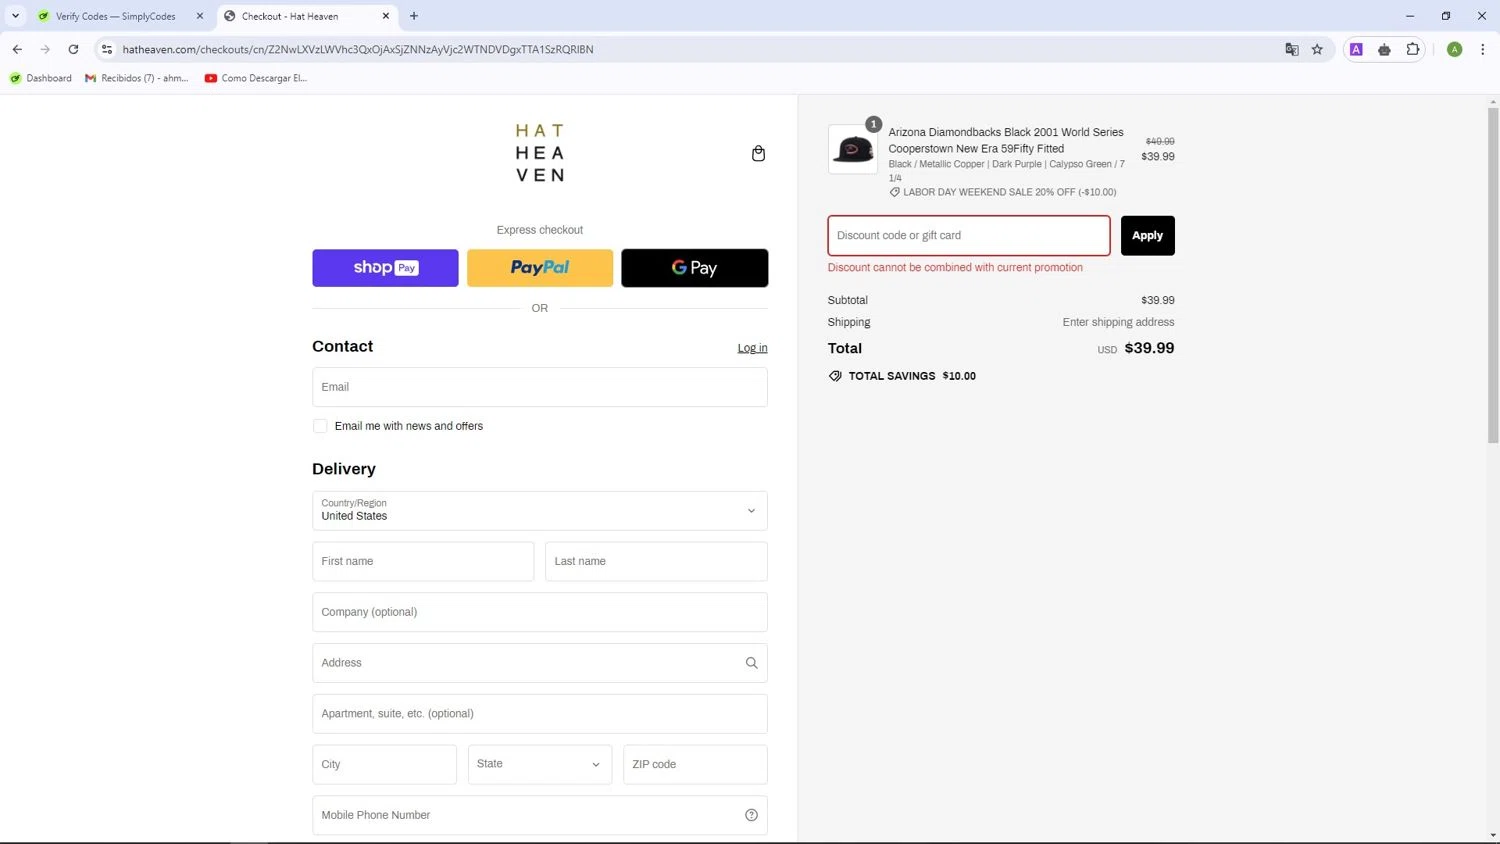Open the Chrome profile avatar
The image size is (1500, 844).
click(1454, 49)
